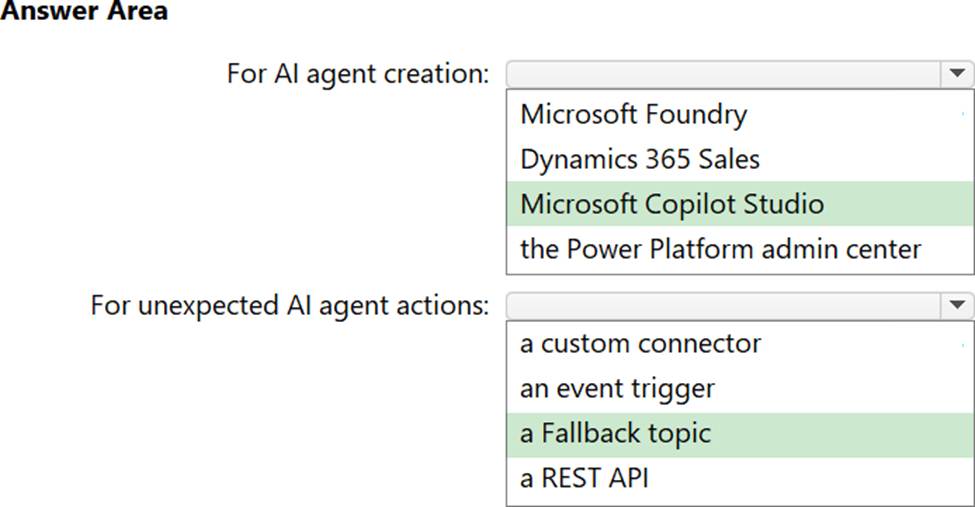Click the 'For unexpected AI agent actions:' label

[290, 305]
